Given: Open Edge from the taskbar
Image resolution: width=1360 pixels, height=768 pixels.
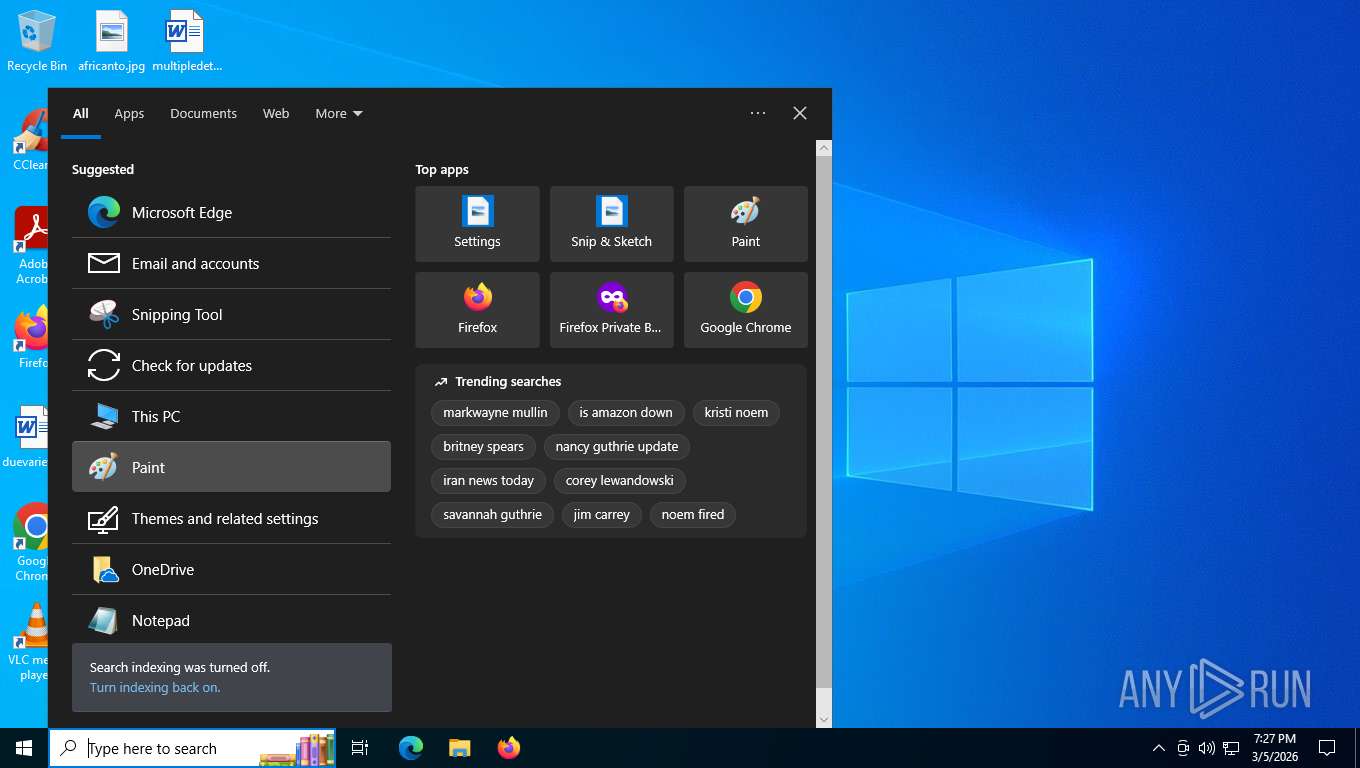Looking at the screenshot, I should [x=411, y=748].
